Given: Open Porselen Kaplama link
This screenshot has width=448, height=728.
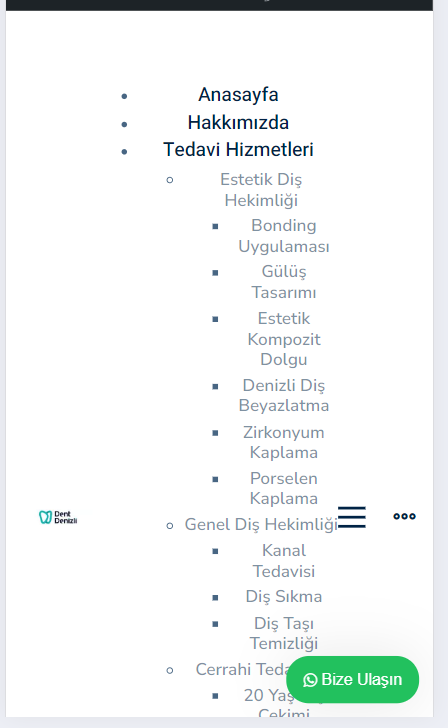Looking at the screenshot, I should coord(284,488).
